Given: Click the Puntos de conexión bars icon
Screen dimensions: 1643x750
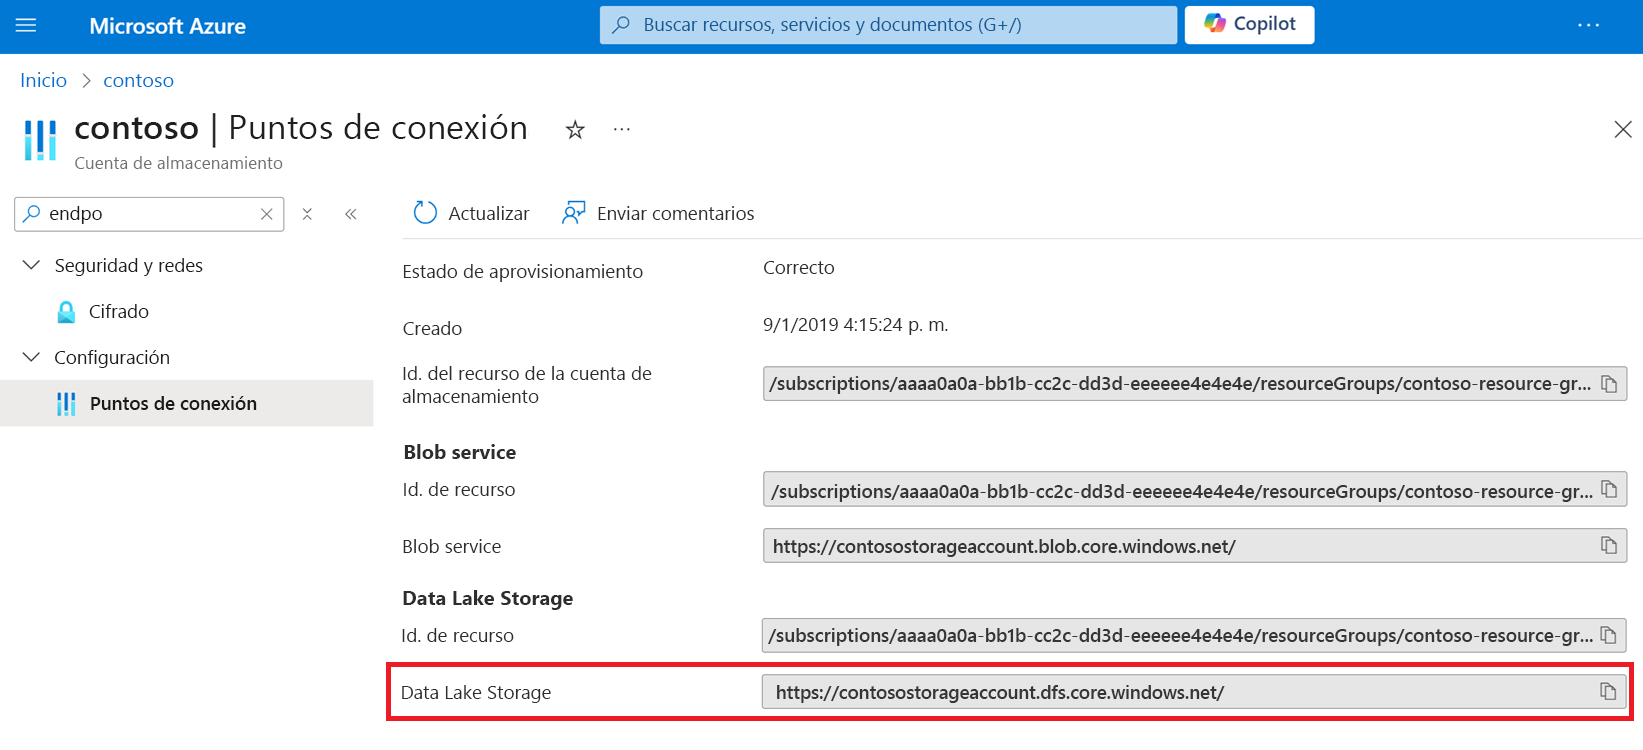Looking at the screenshot, I should tap(66, 404).
